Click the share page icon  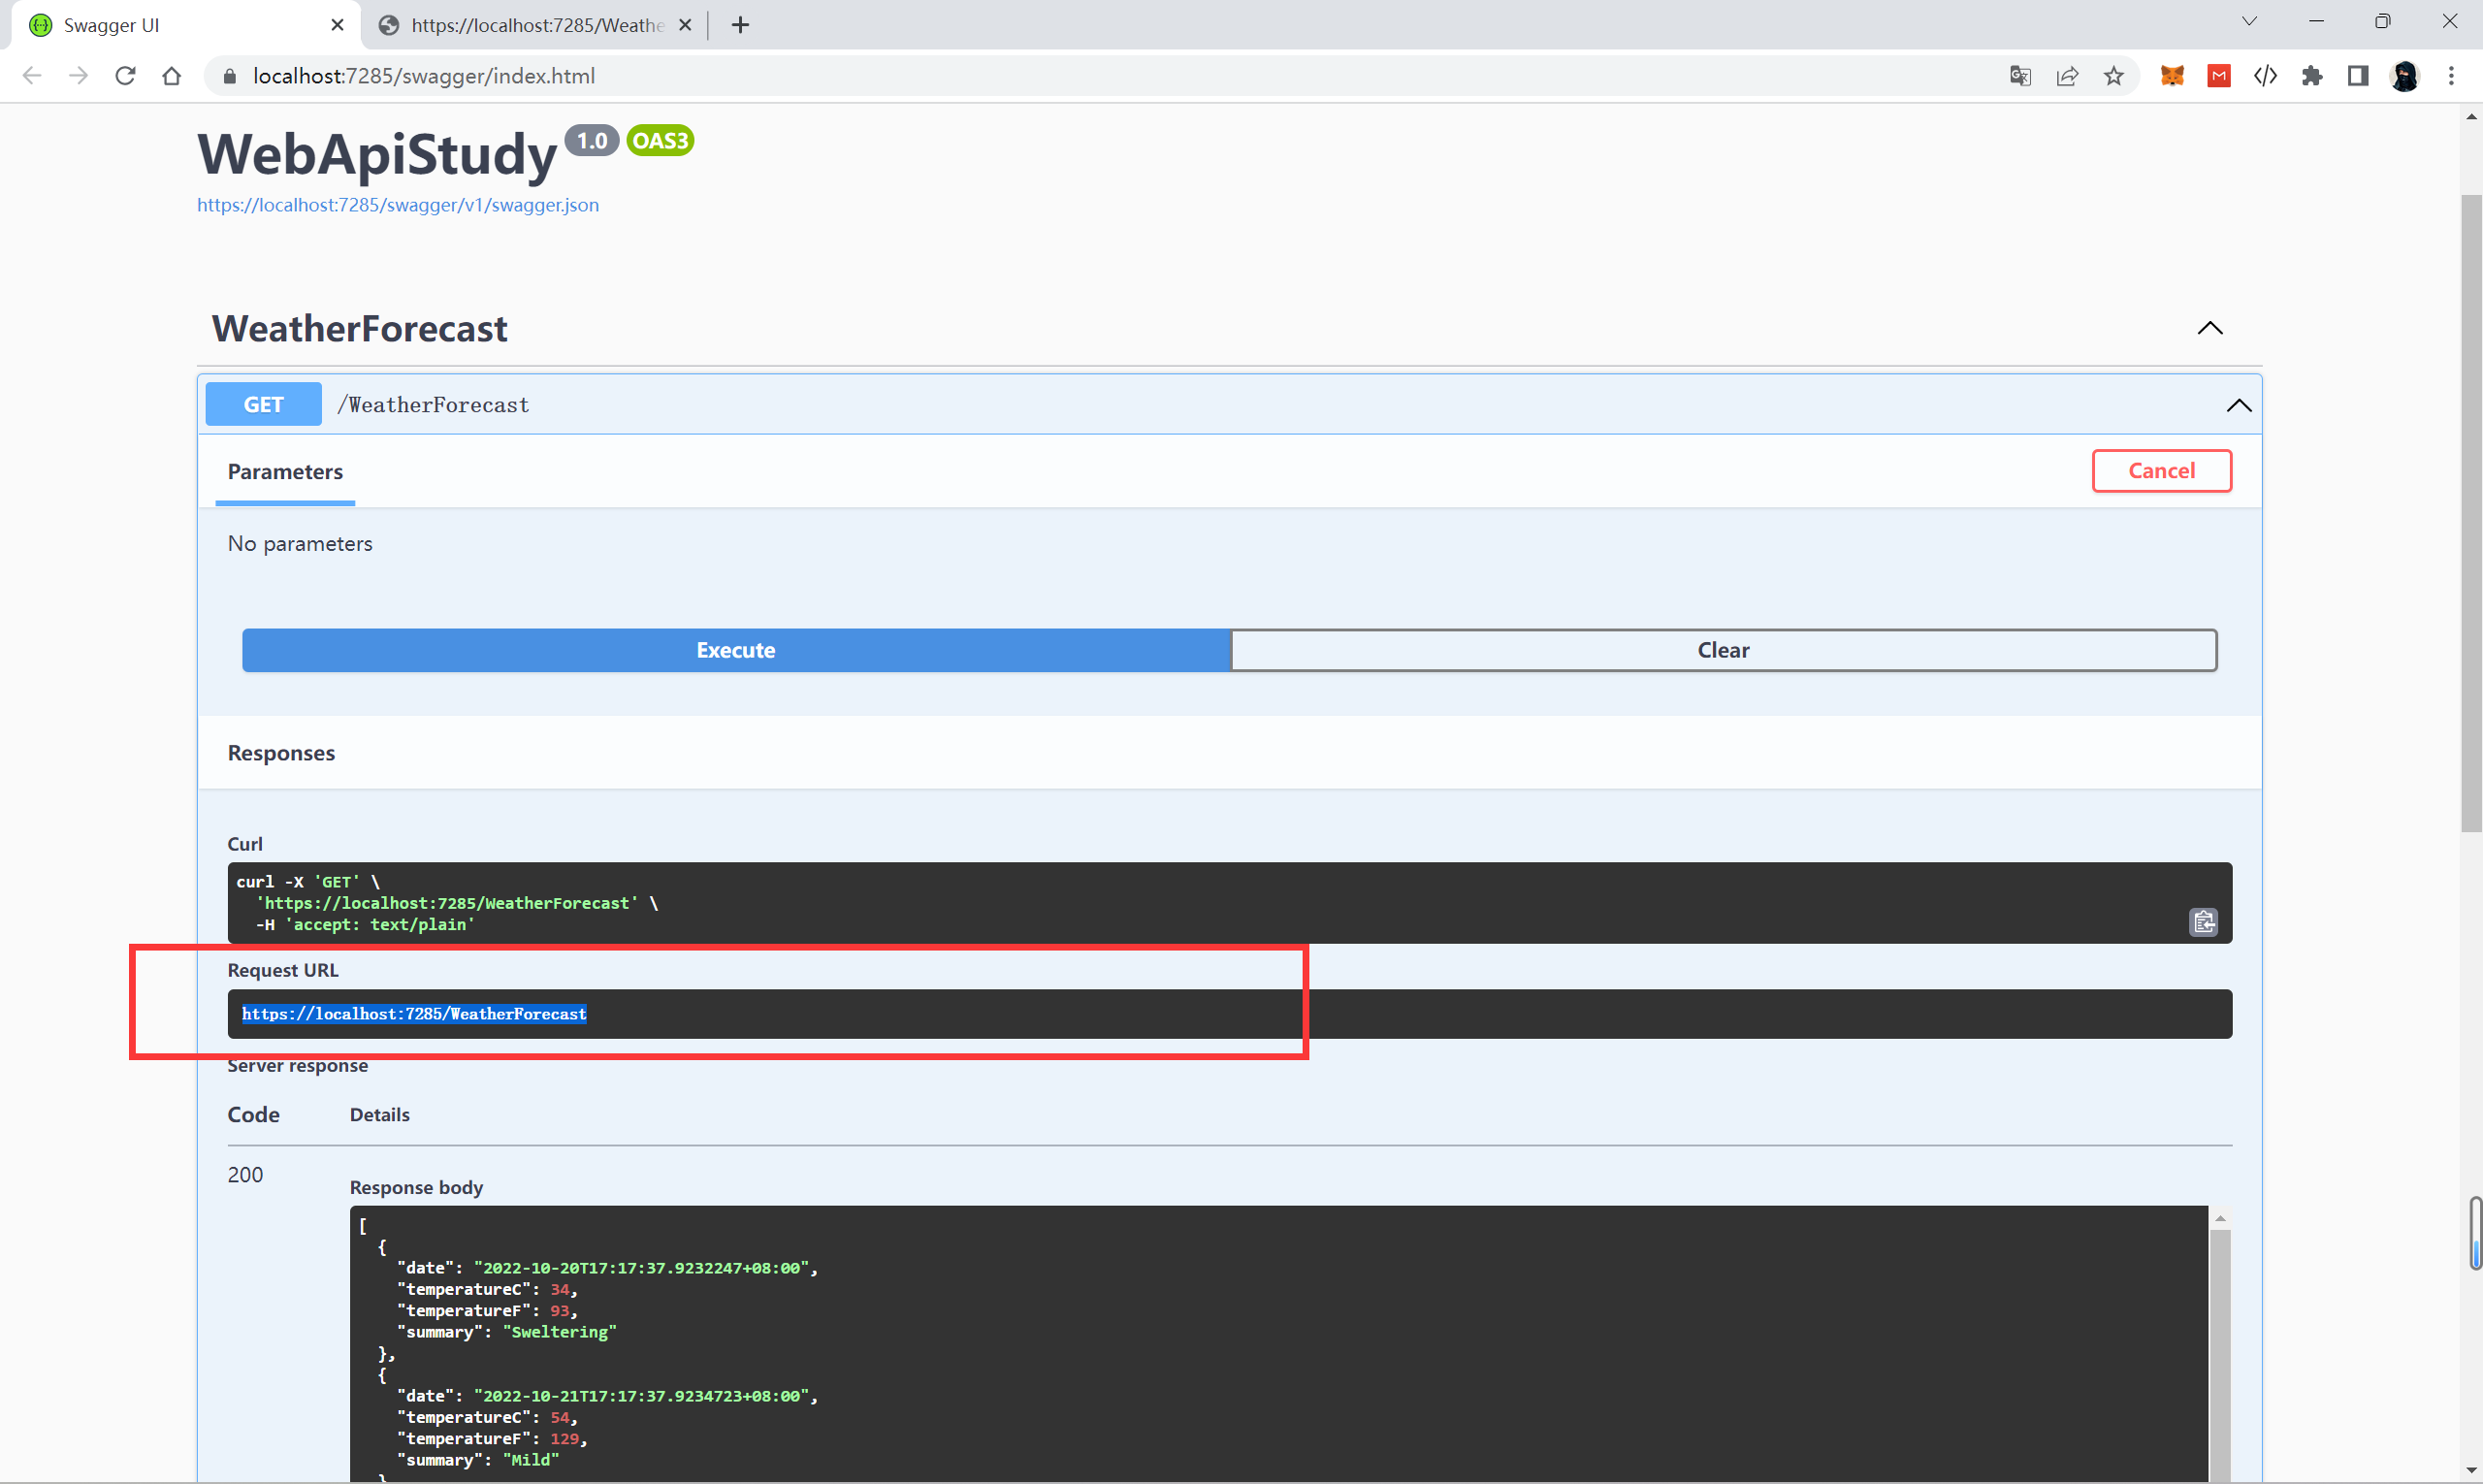[2067, 76]
